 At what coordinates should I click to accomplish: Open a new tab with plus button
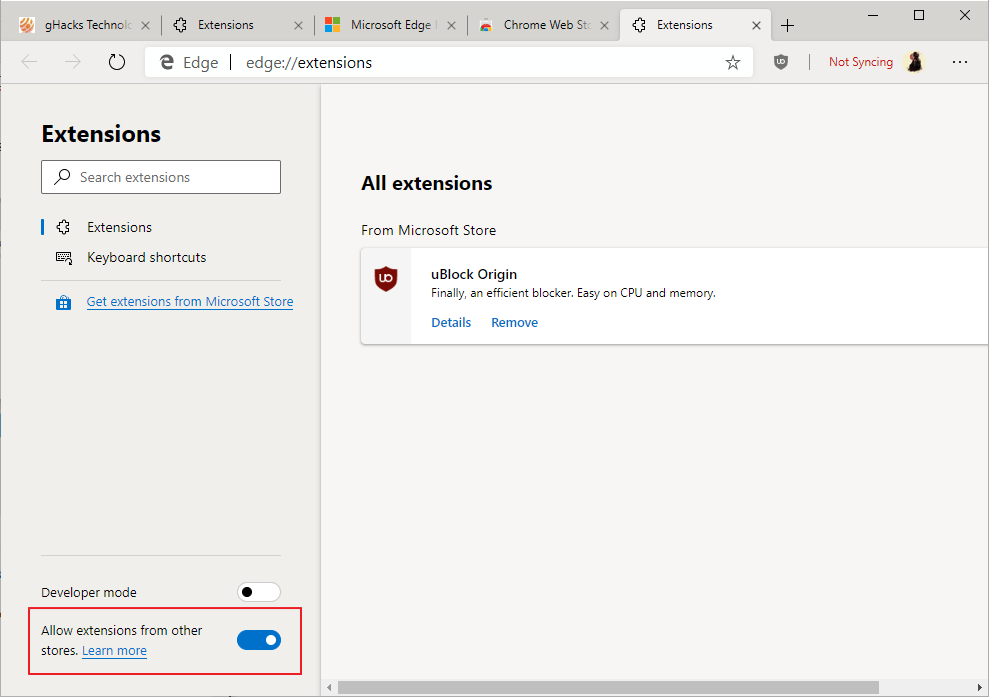(x=787, y=25)
